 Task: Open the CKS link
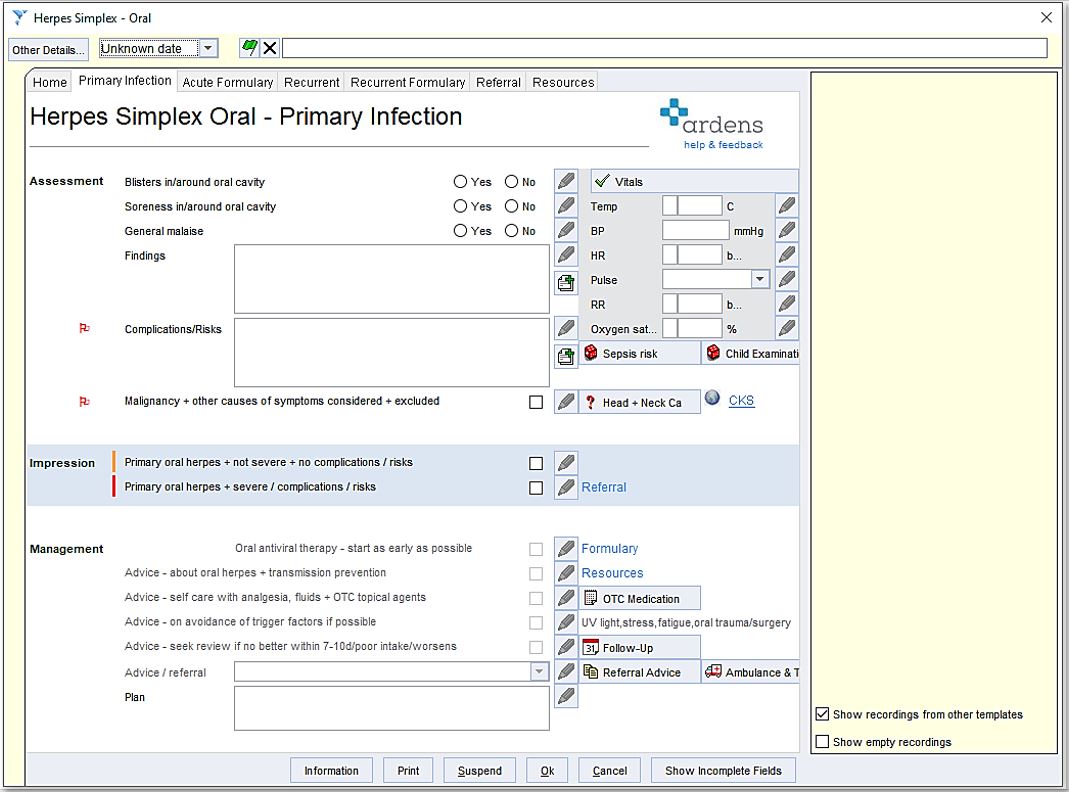[741, 401]
